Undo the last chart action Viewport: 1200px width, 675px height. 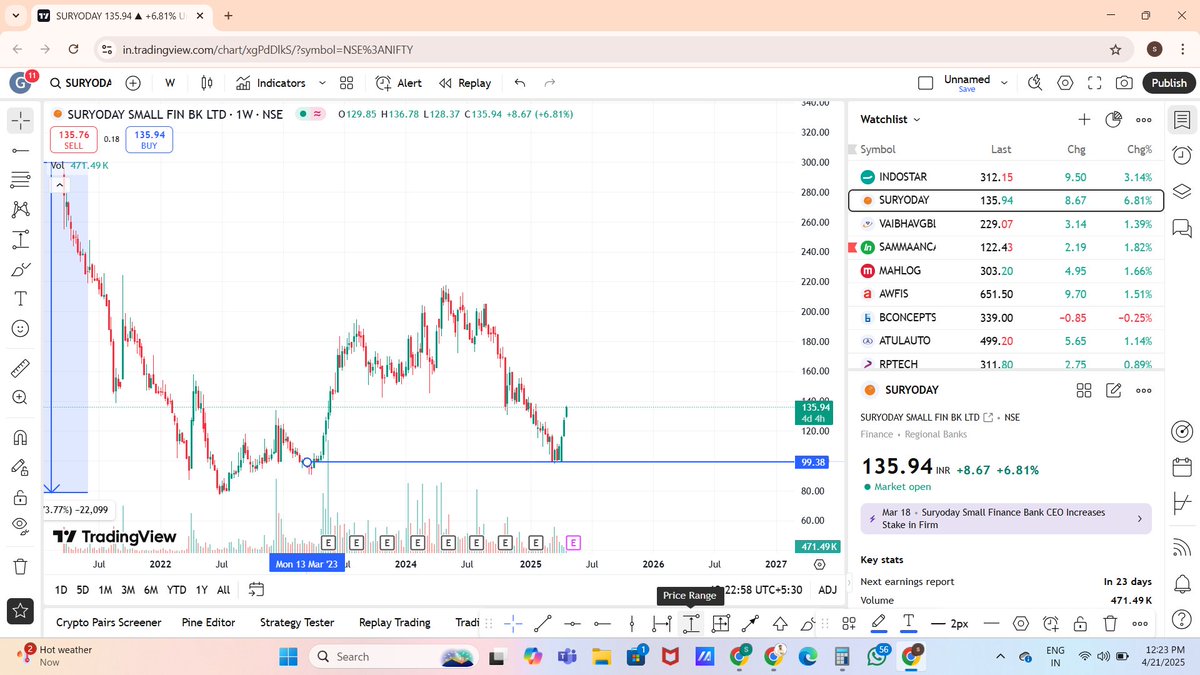click(x=519, y=83)
